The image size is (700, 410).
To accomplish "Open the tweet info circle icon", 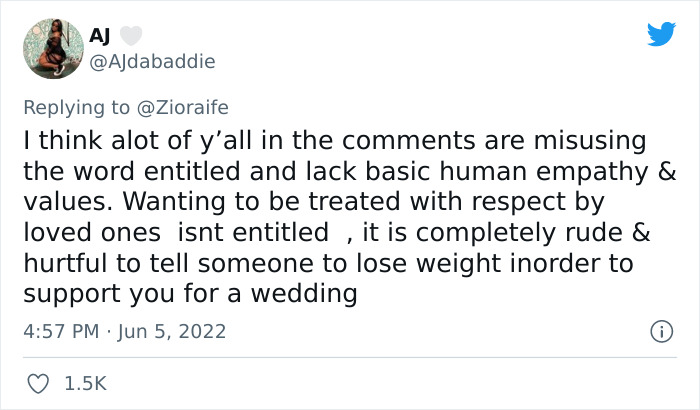I will point(660,330).
